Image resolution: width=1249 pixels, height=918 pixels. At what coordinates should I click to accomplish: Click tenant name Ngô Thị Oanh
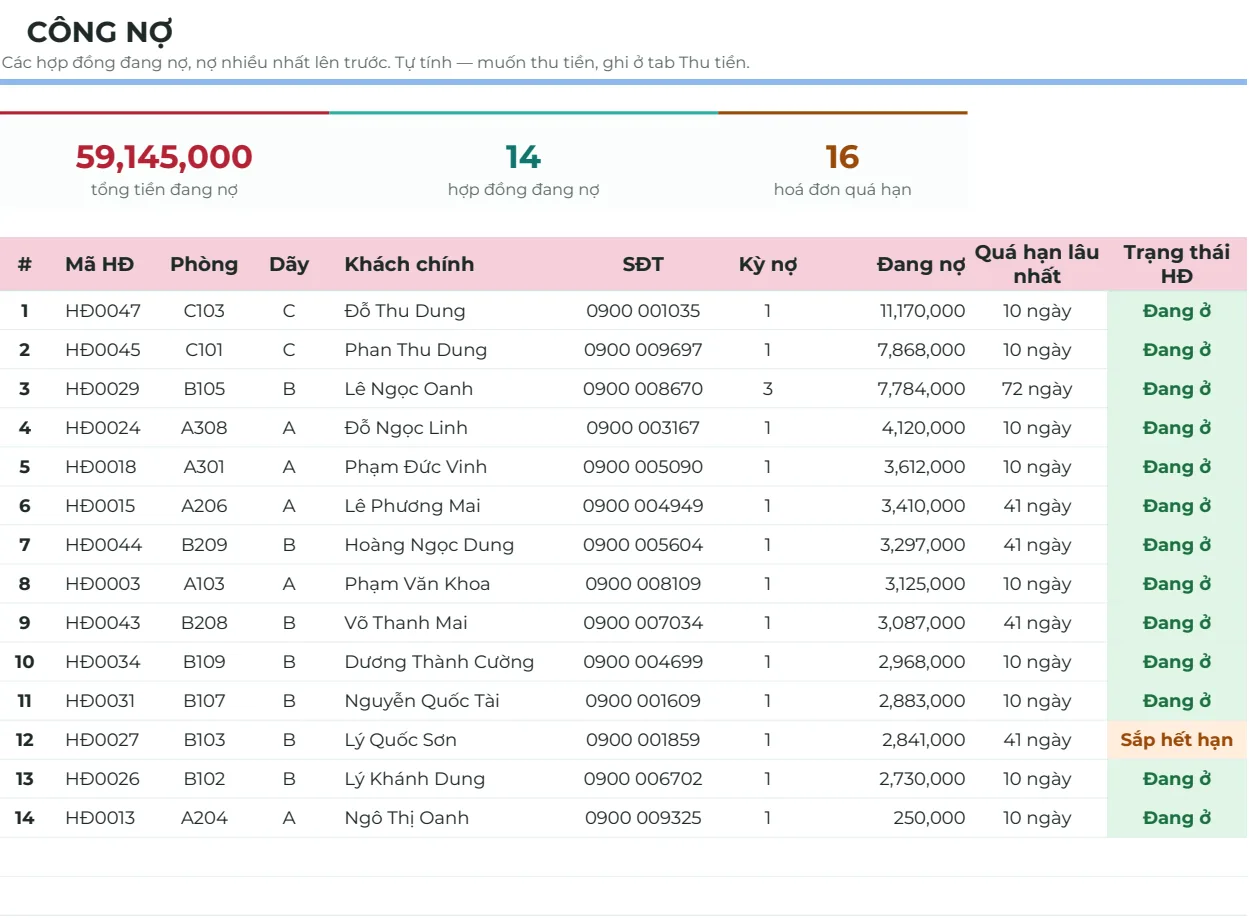[x=407, y=818]
